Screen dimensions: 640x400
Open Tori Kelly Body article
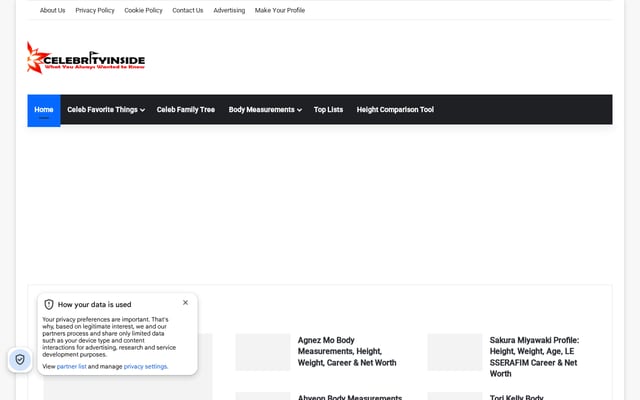[x=516, y=397]
